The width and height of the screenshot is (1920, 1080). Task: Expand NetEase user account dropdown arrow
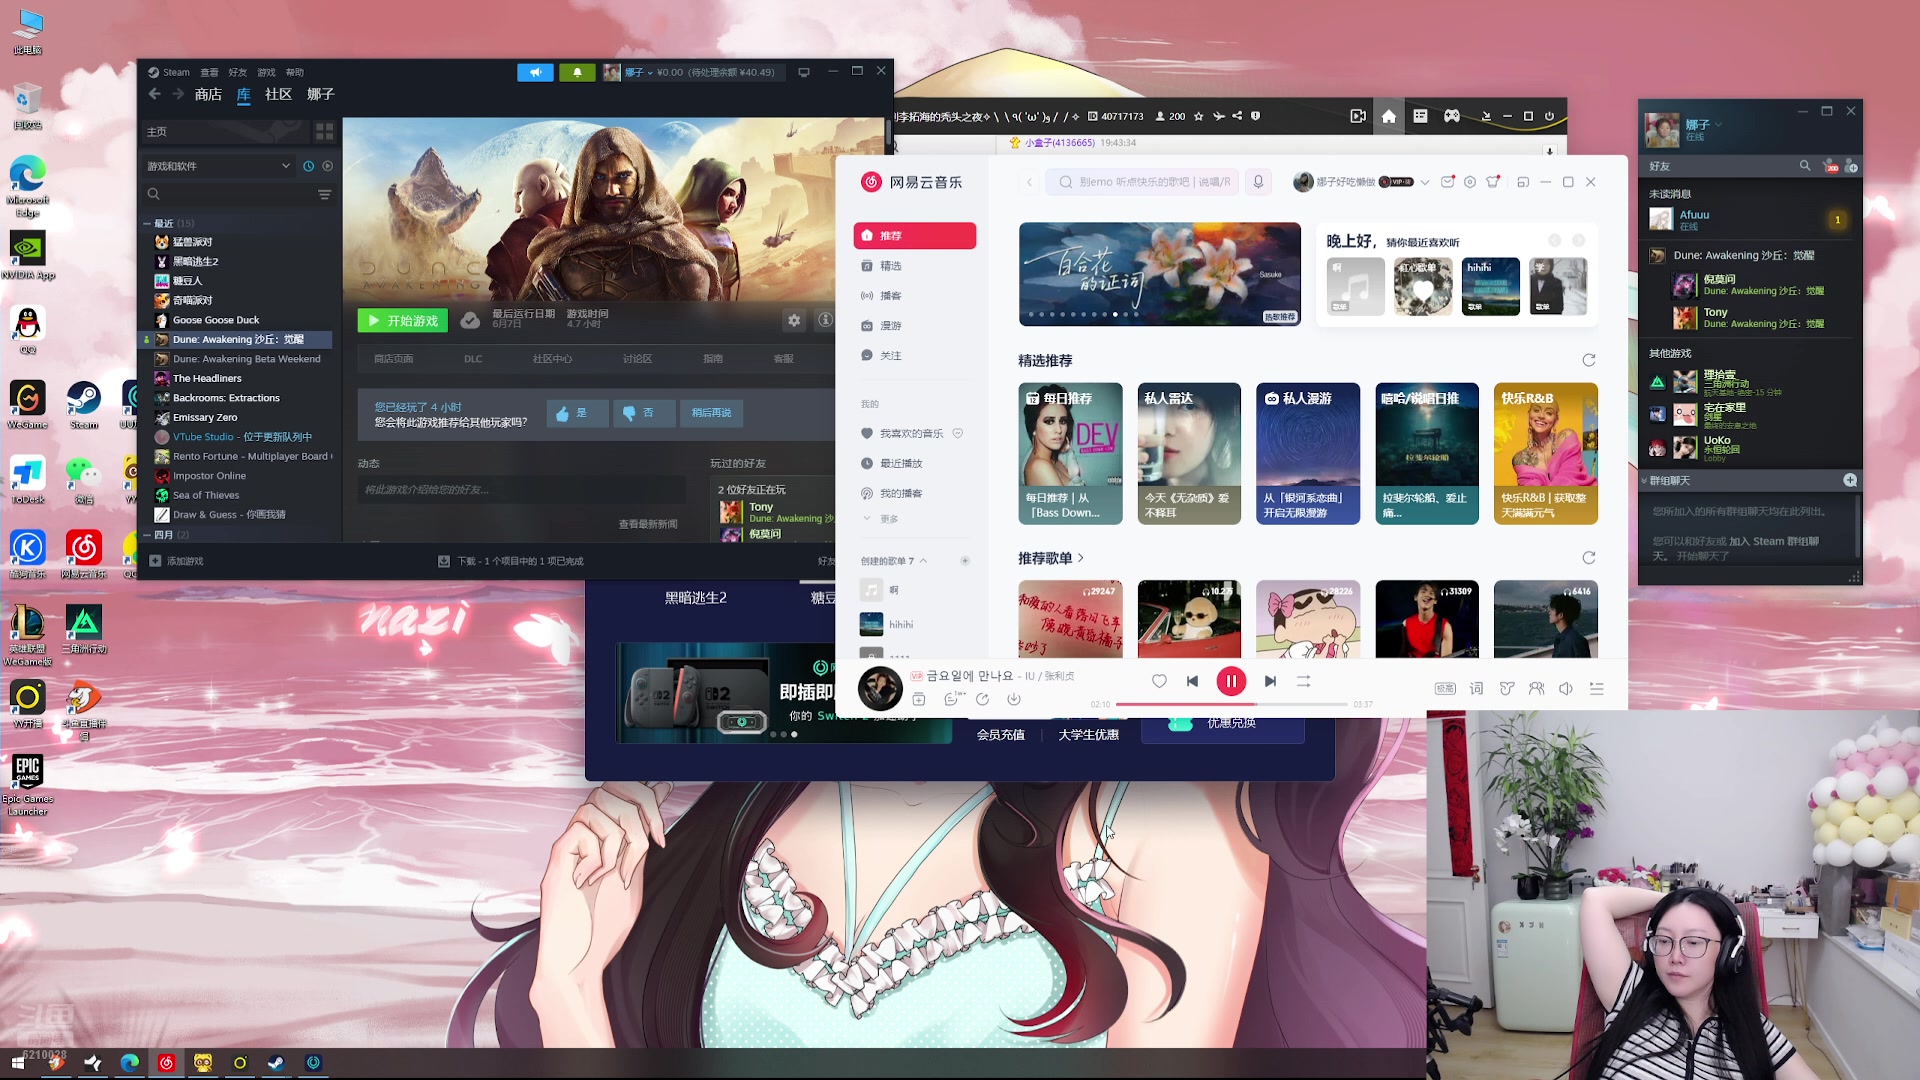[x=1424, y=182]
